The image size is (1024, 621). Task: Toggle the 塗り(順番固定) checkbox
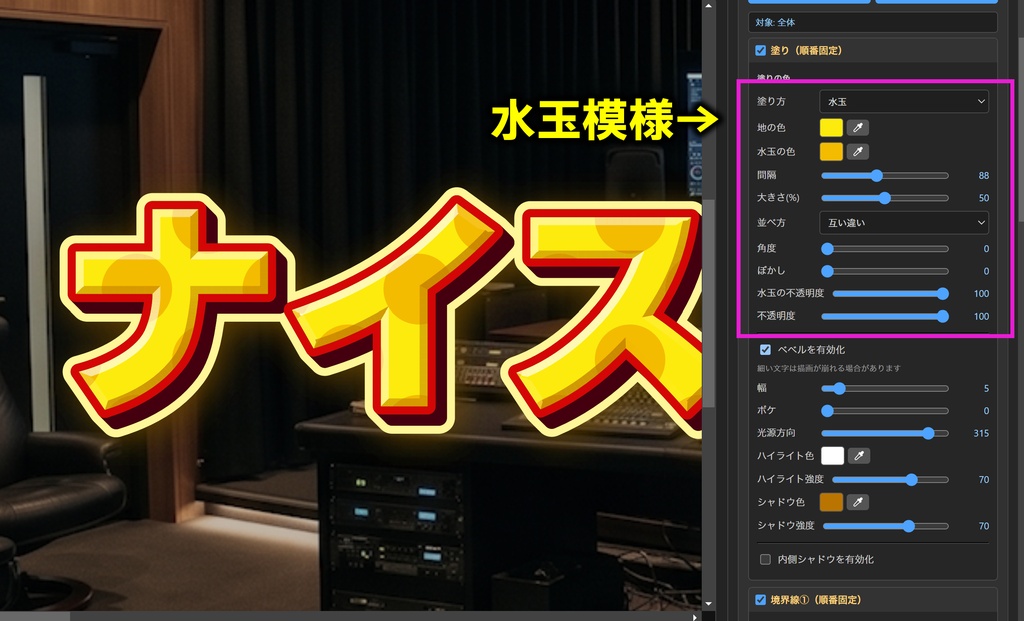(760, 50)
